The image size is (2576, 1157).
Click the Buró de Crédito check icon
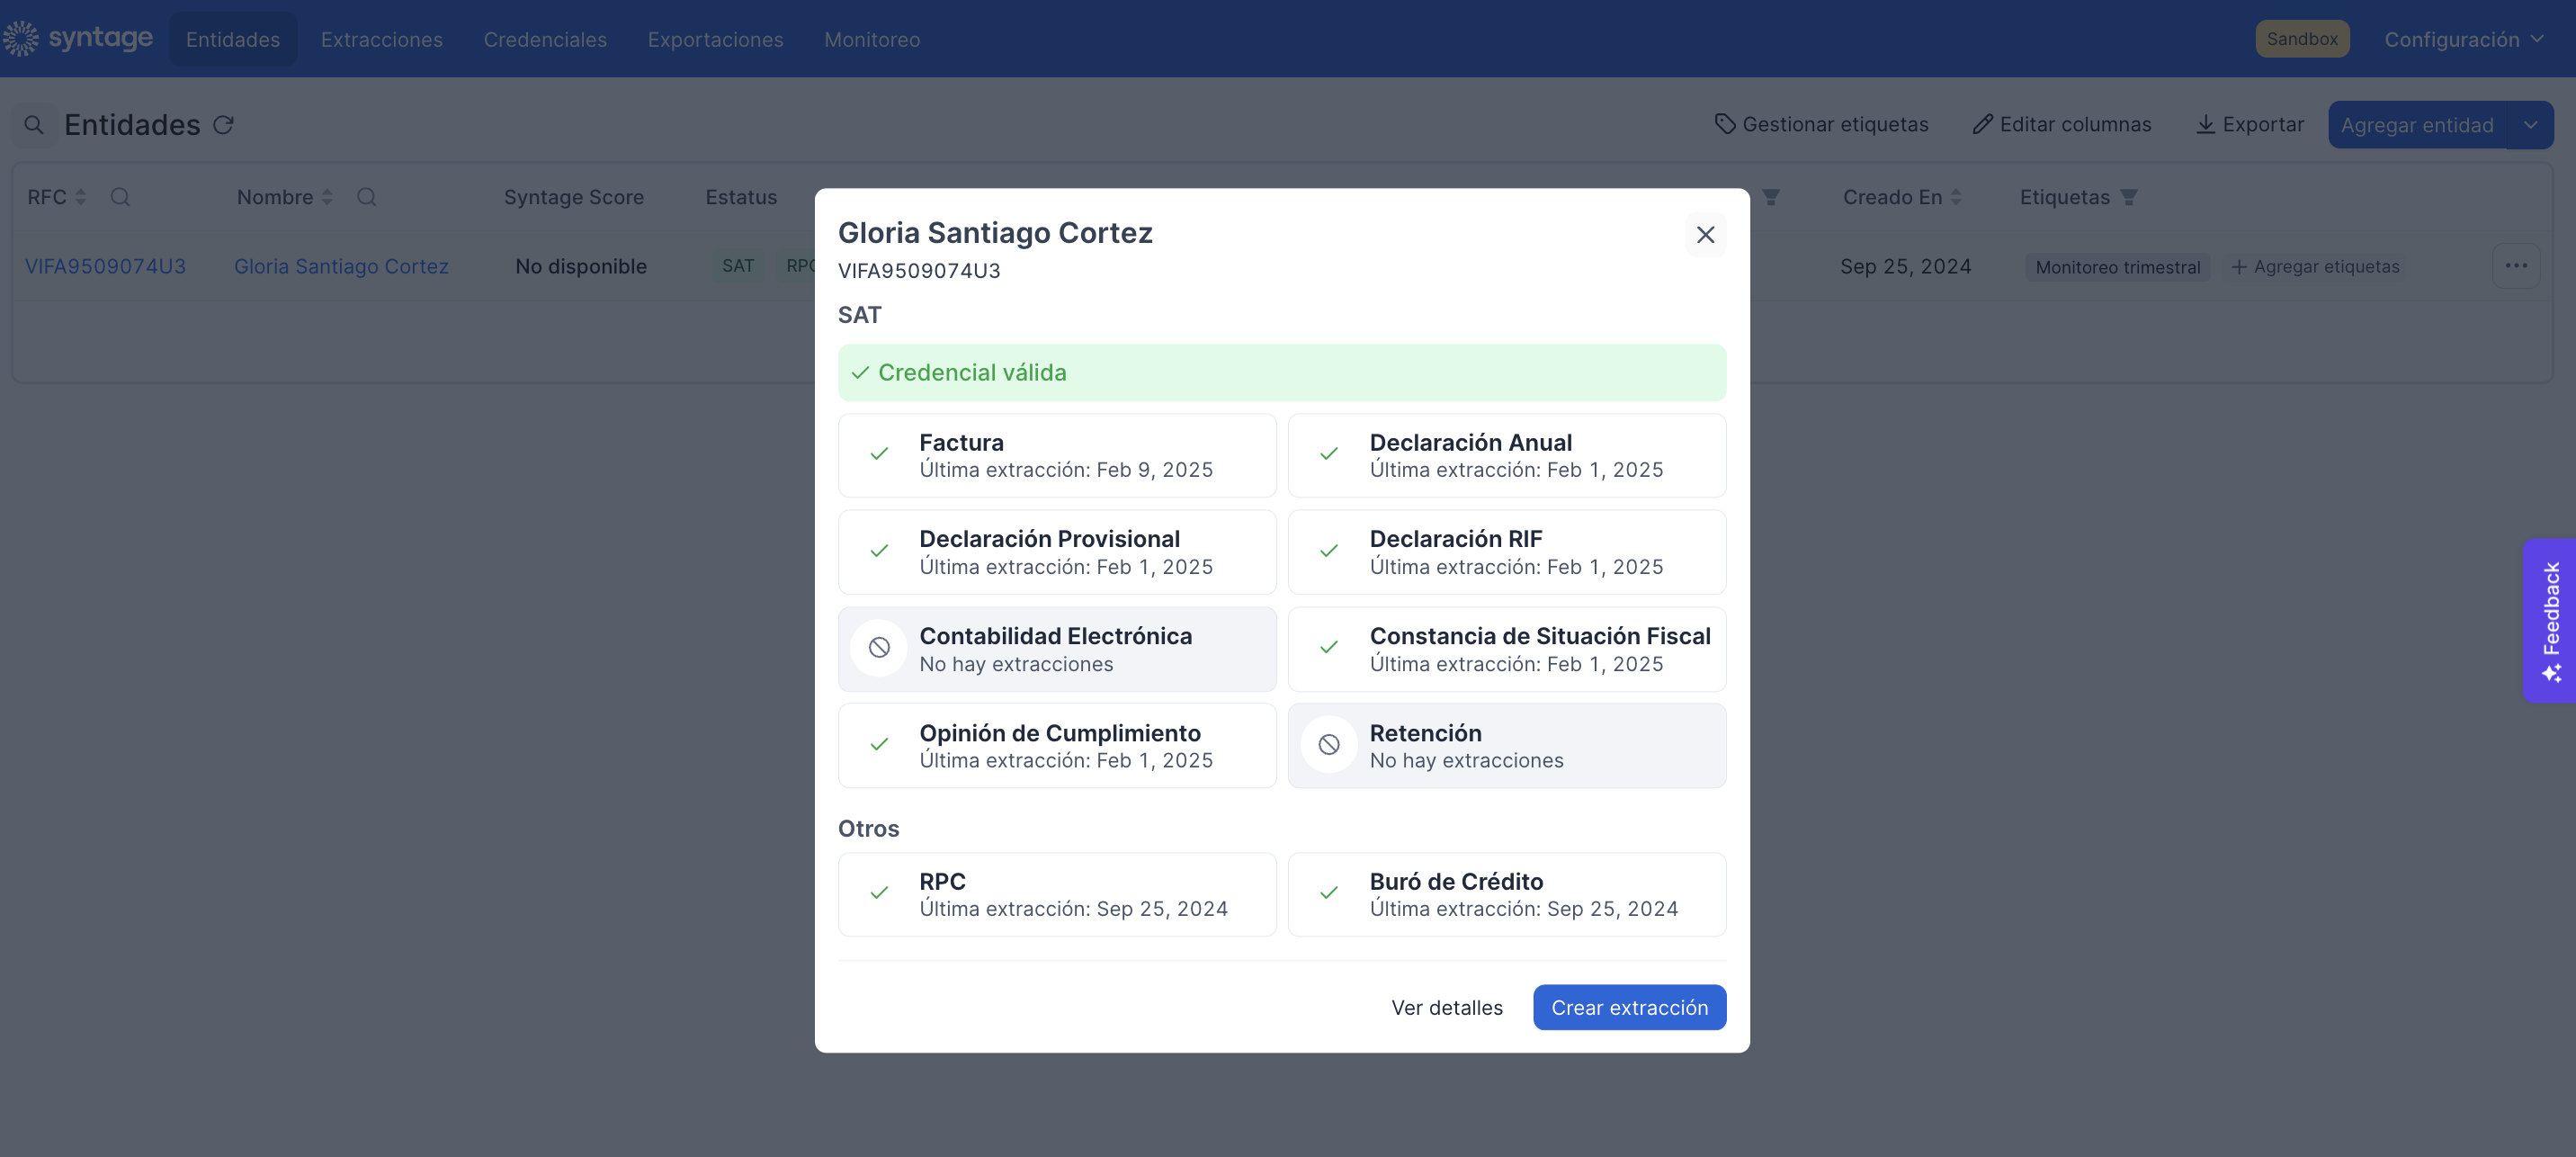click(x=1329, y=893)
